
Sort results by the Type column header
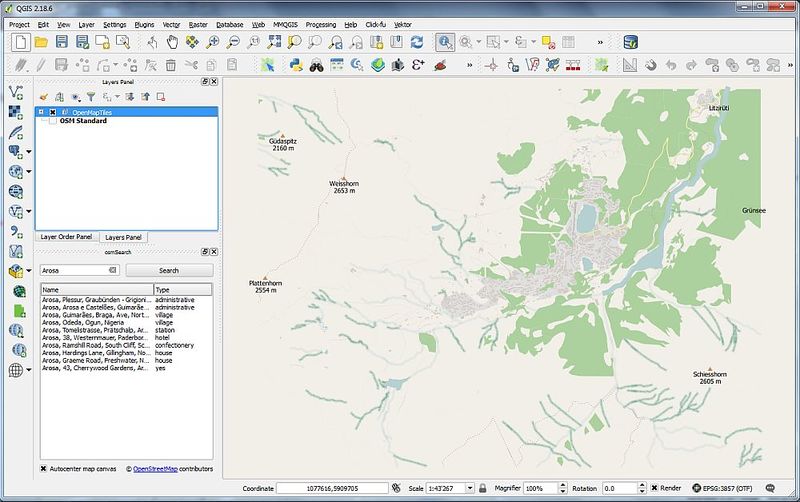pos(183,289)
